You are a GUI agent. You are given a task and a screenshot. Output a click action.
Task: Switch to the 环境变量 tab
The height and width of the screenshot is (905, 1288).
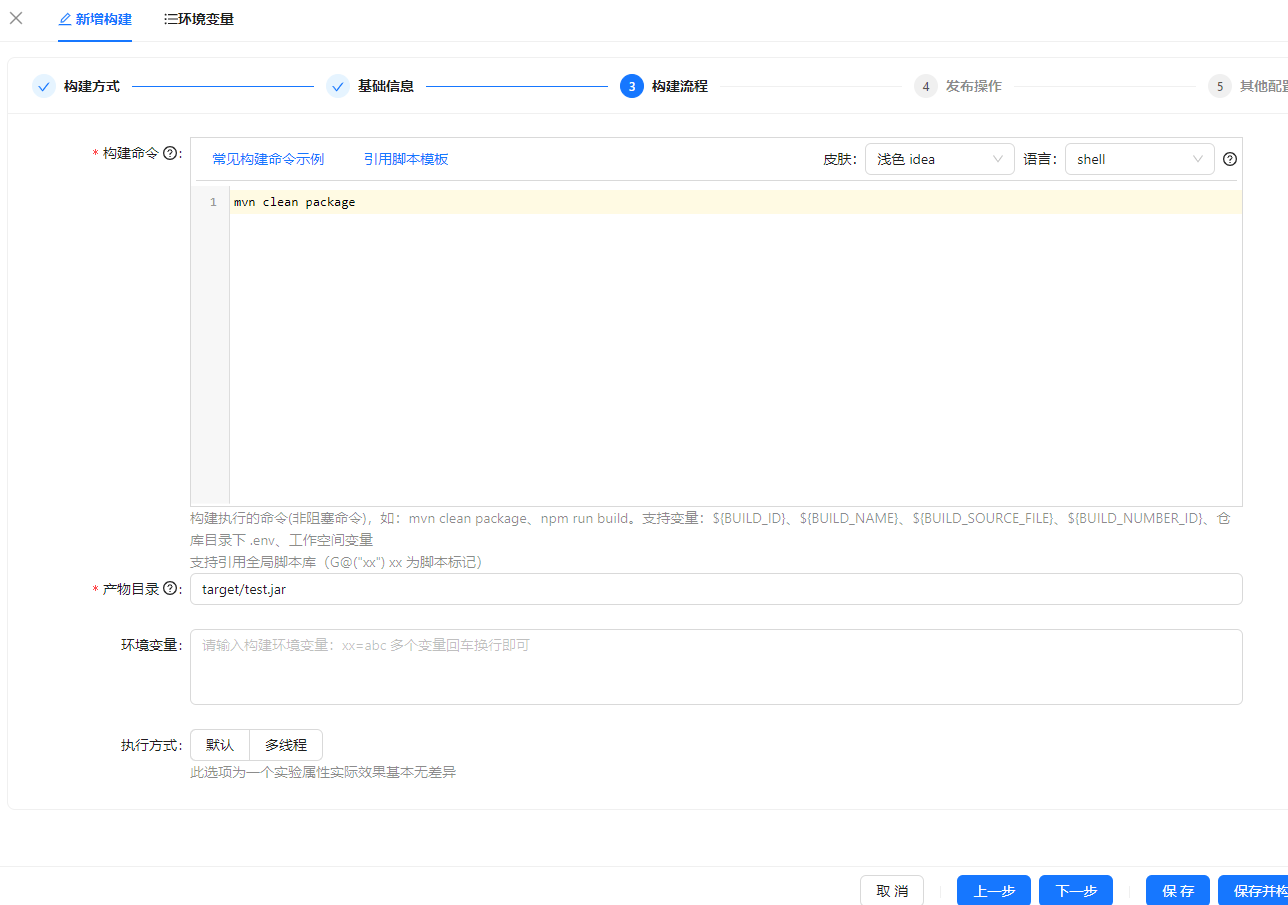(198, 18)
